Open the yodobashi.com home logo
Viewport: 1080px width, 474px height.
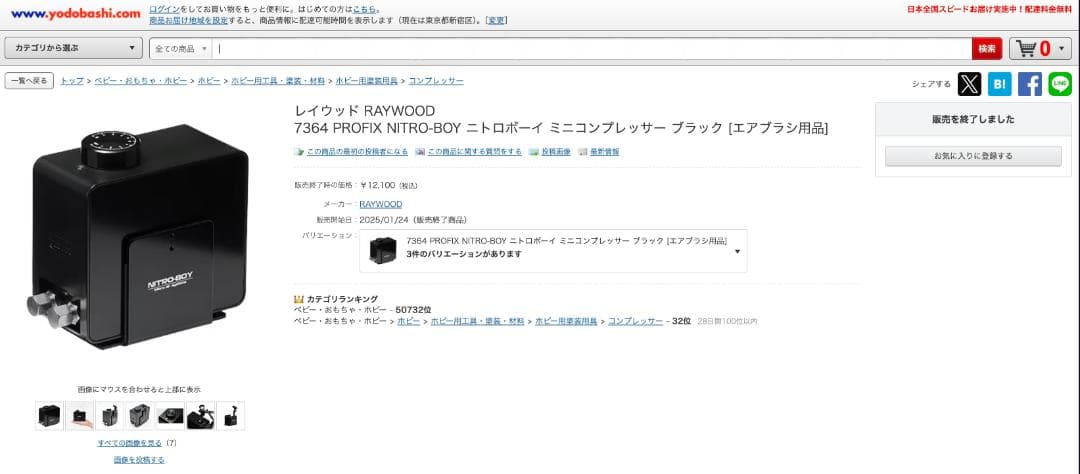click(76, 14)
